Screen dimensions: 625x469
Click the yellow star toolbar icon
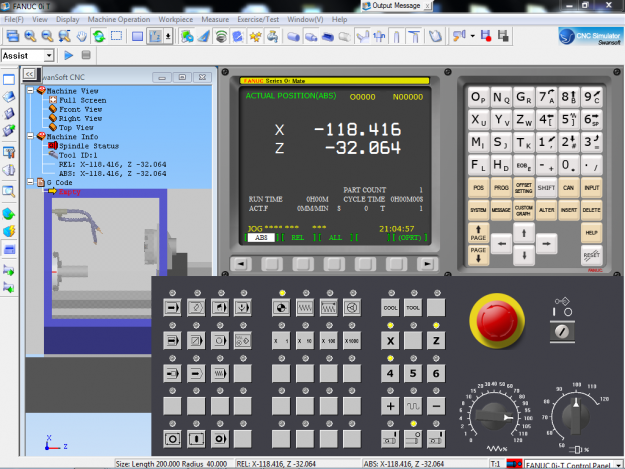pyautogui.click(x=255, y=36)
